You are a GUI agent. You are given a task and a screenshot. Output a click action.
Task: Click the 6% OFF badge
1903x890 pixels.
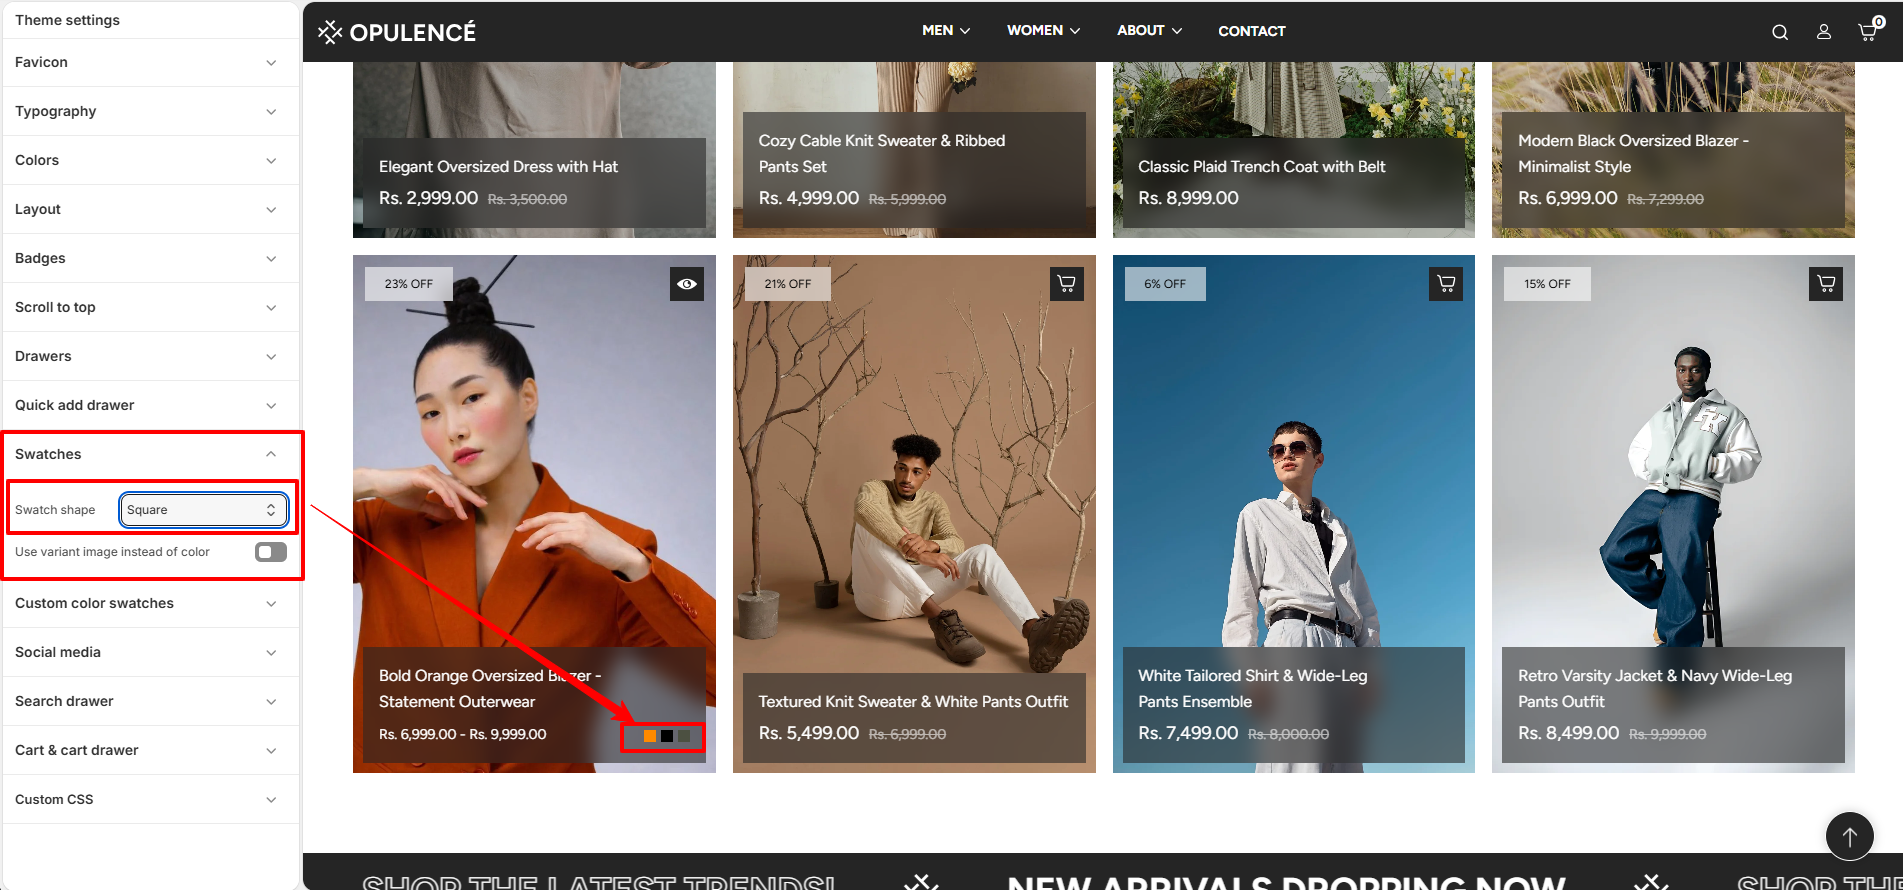point(1165,284)
